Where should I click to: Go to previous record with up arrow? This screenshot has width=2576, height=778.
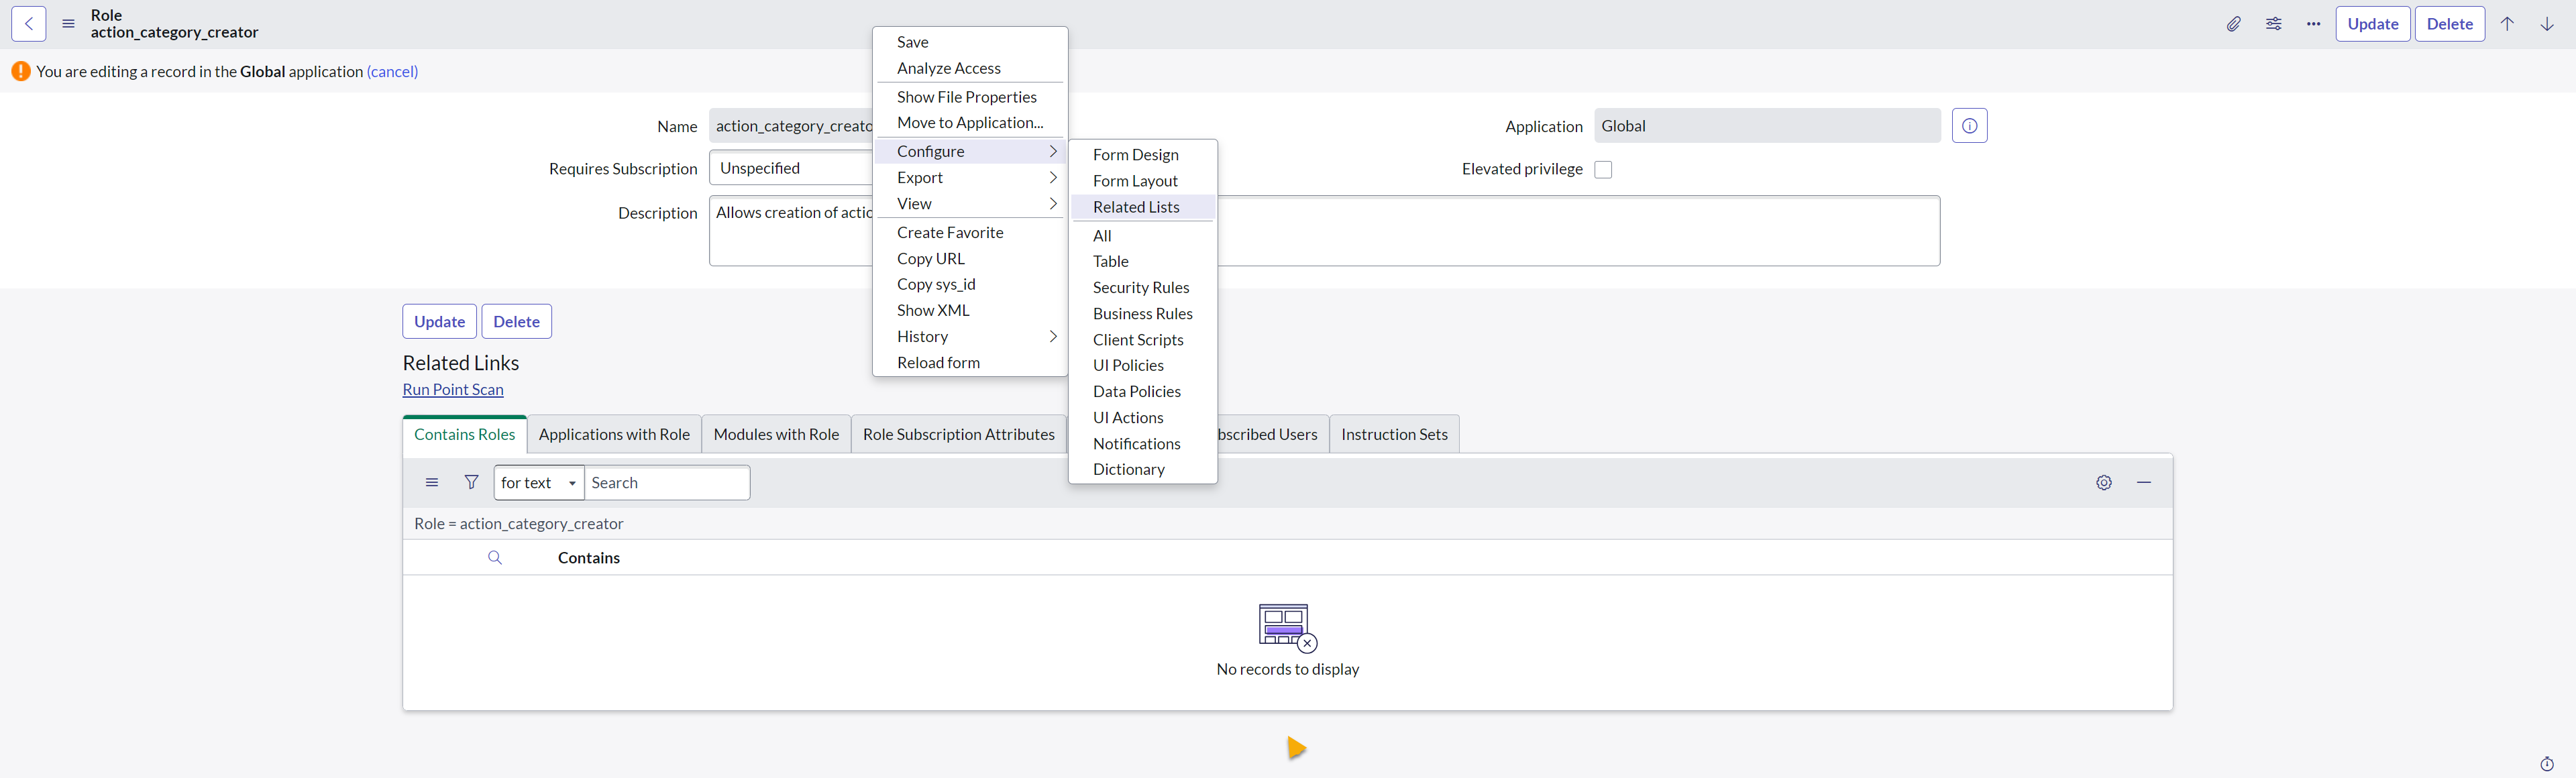click(x=2507, y=24)
